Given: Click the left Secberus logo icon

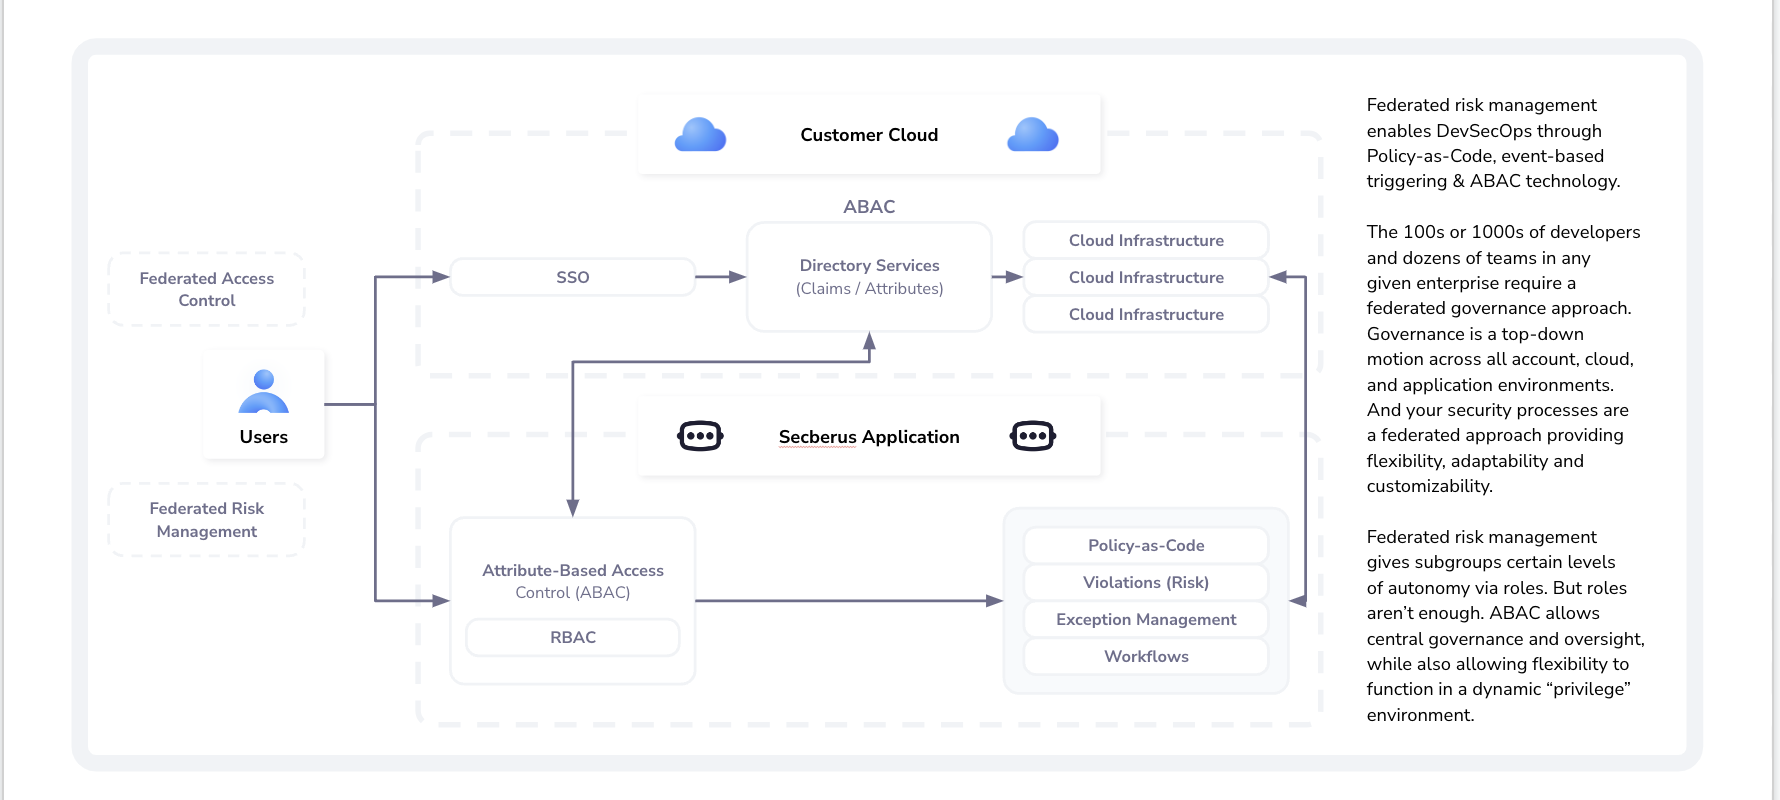Looking at the screenshot, I should tap(700, 436).
